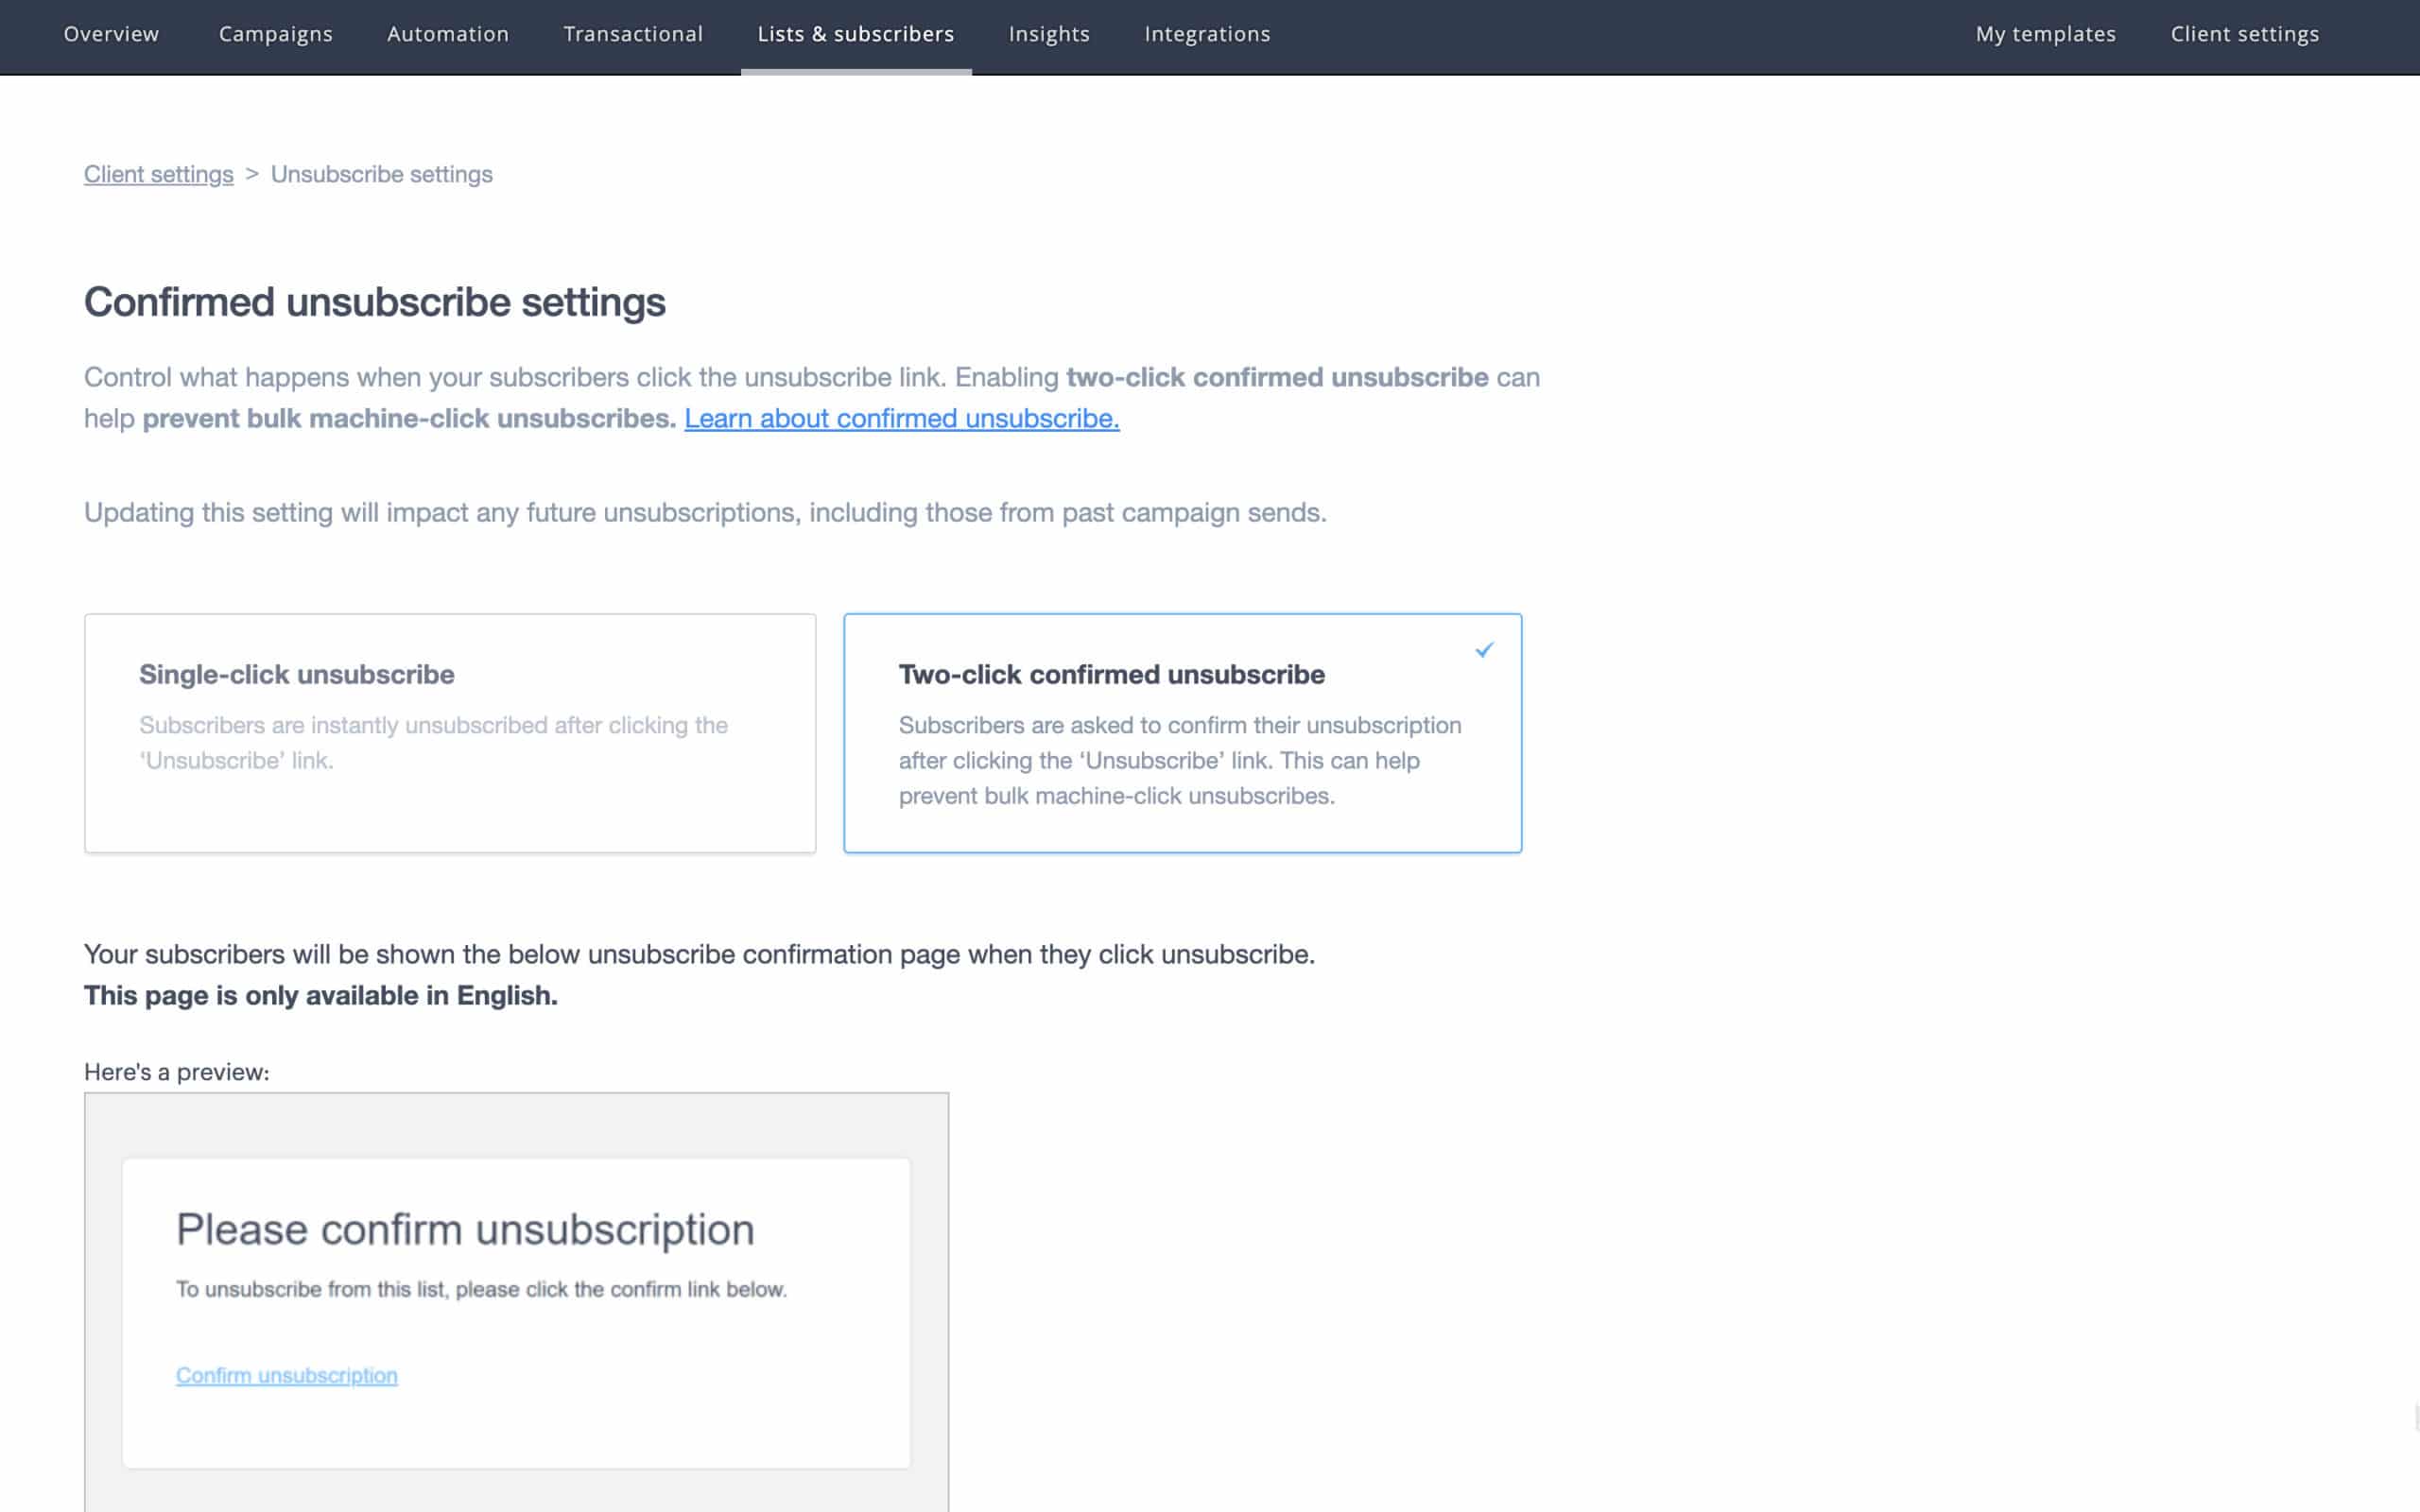2420x1512 pixels.
Task: Click Client settings breadcrumb link
Action: (158, 174)
